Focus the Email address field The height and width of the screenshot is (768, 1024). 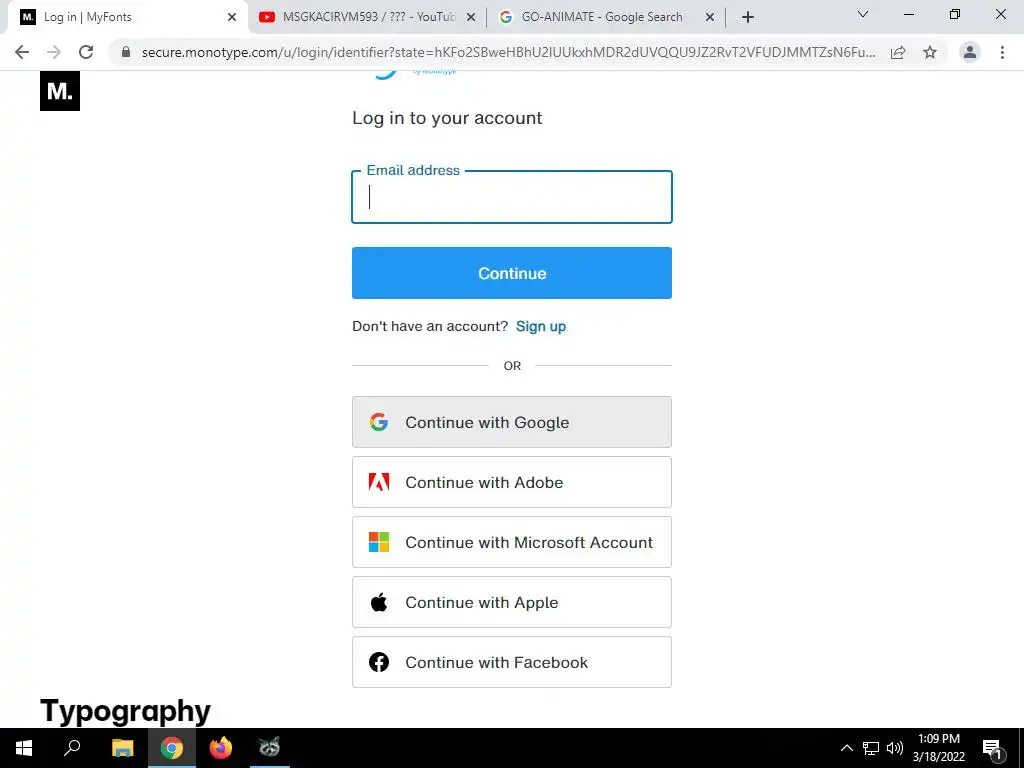[512, 197]
